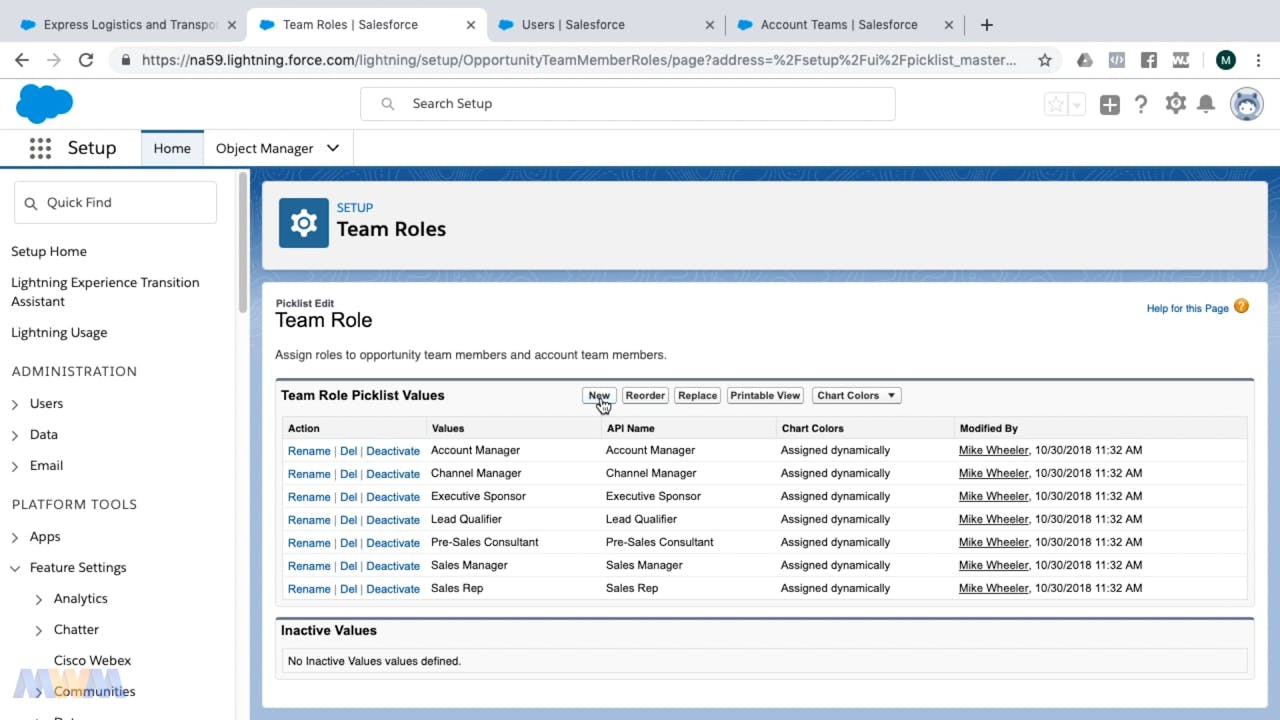Open the Object Manager tab
Viewport: 1280px width, 720px height.
click(x=264, y=148)
